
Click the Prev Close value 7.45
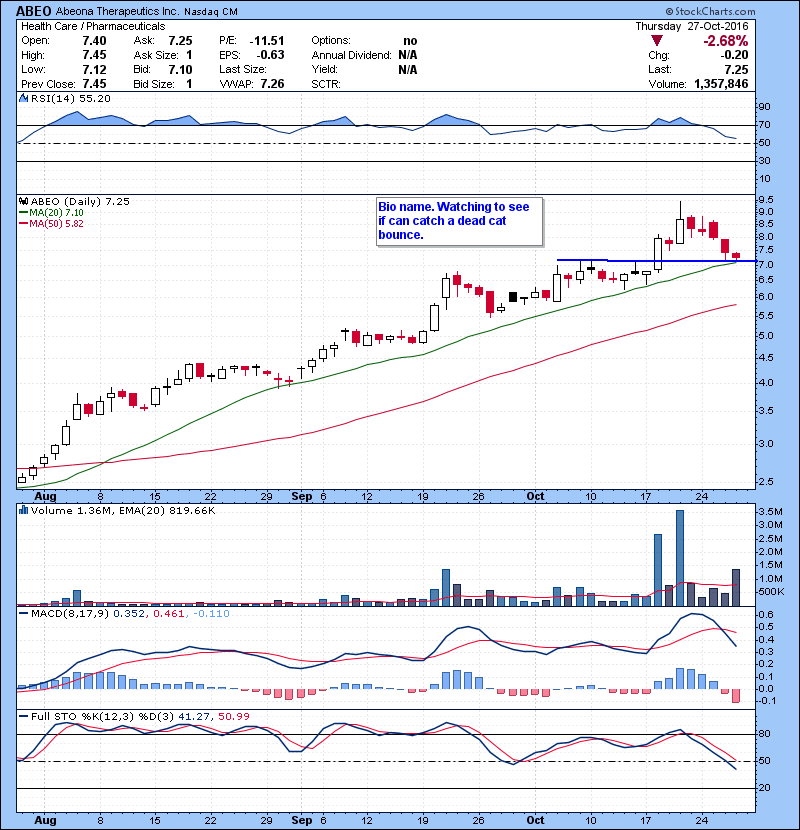tap(94, 84)
